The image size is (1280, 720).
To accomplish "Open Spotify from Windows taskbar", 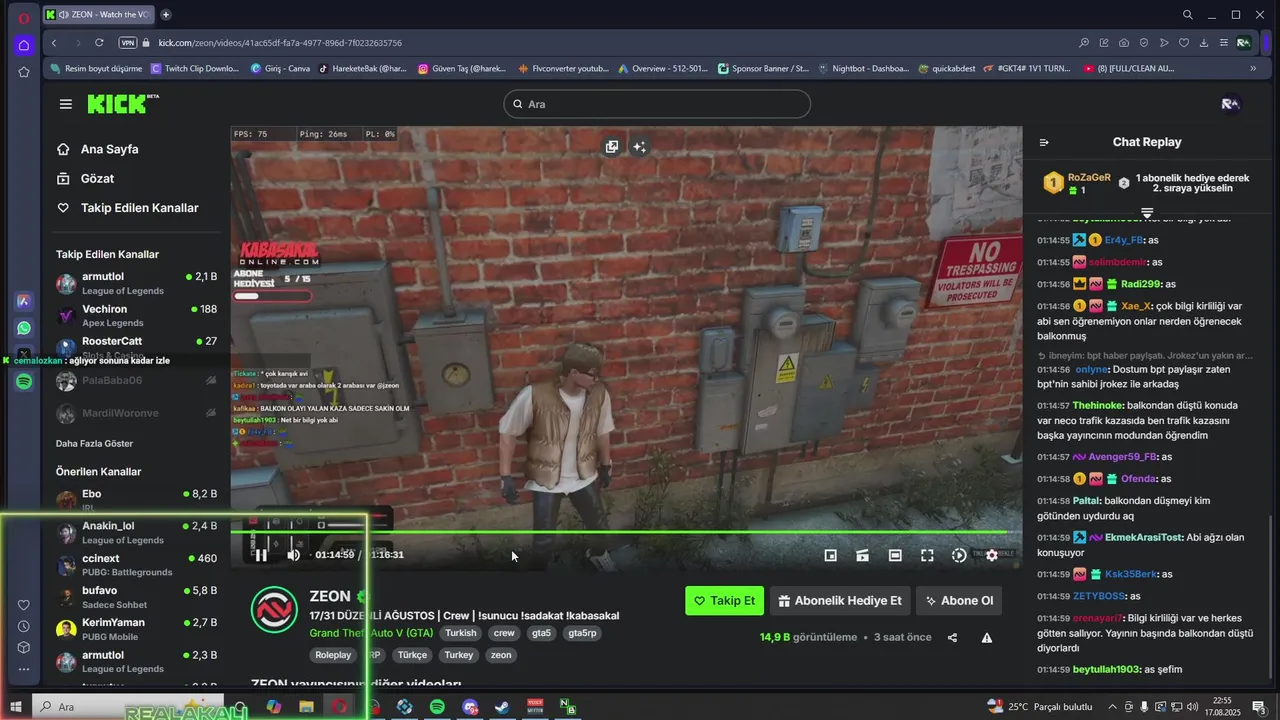I will (x=437, y=707).
